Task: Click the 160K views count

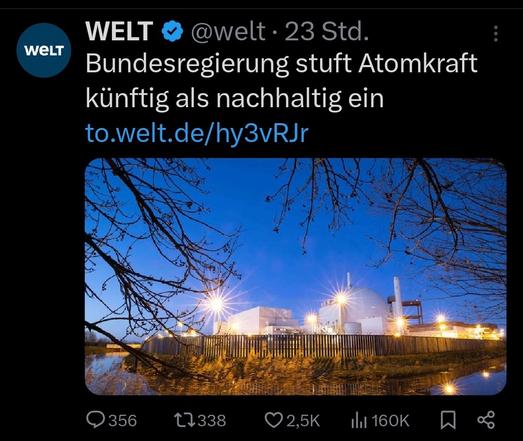Action: click(x=390, y=421)
